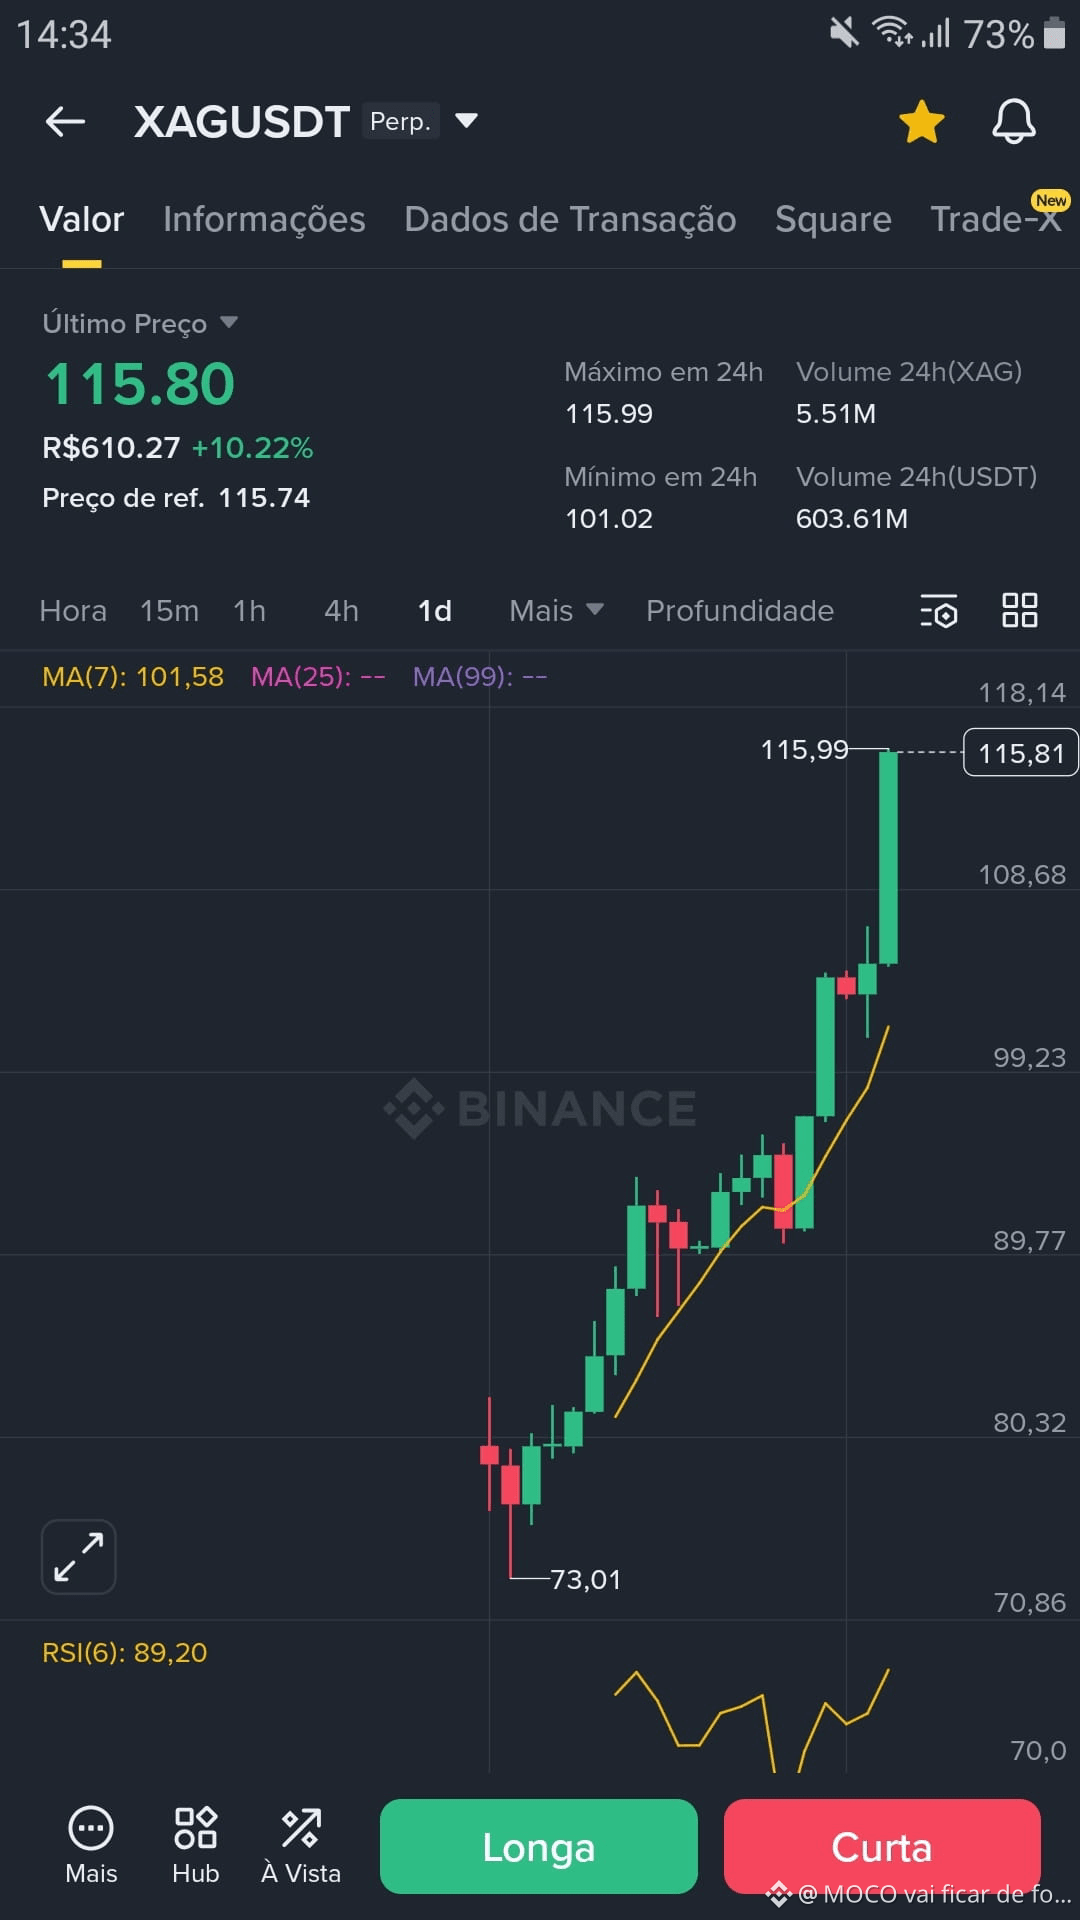Expand the Mais intervals dropdown
Viewport: 1080px width, 1920px height.
click(x=556, y=610)
